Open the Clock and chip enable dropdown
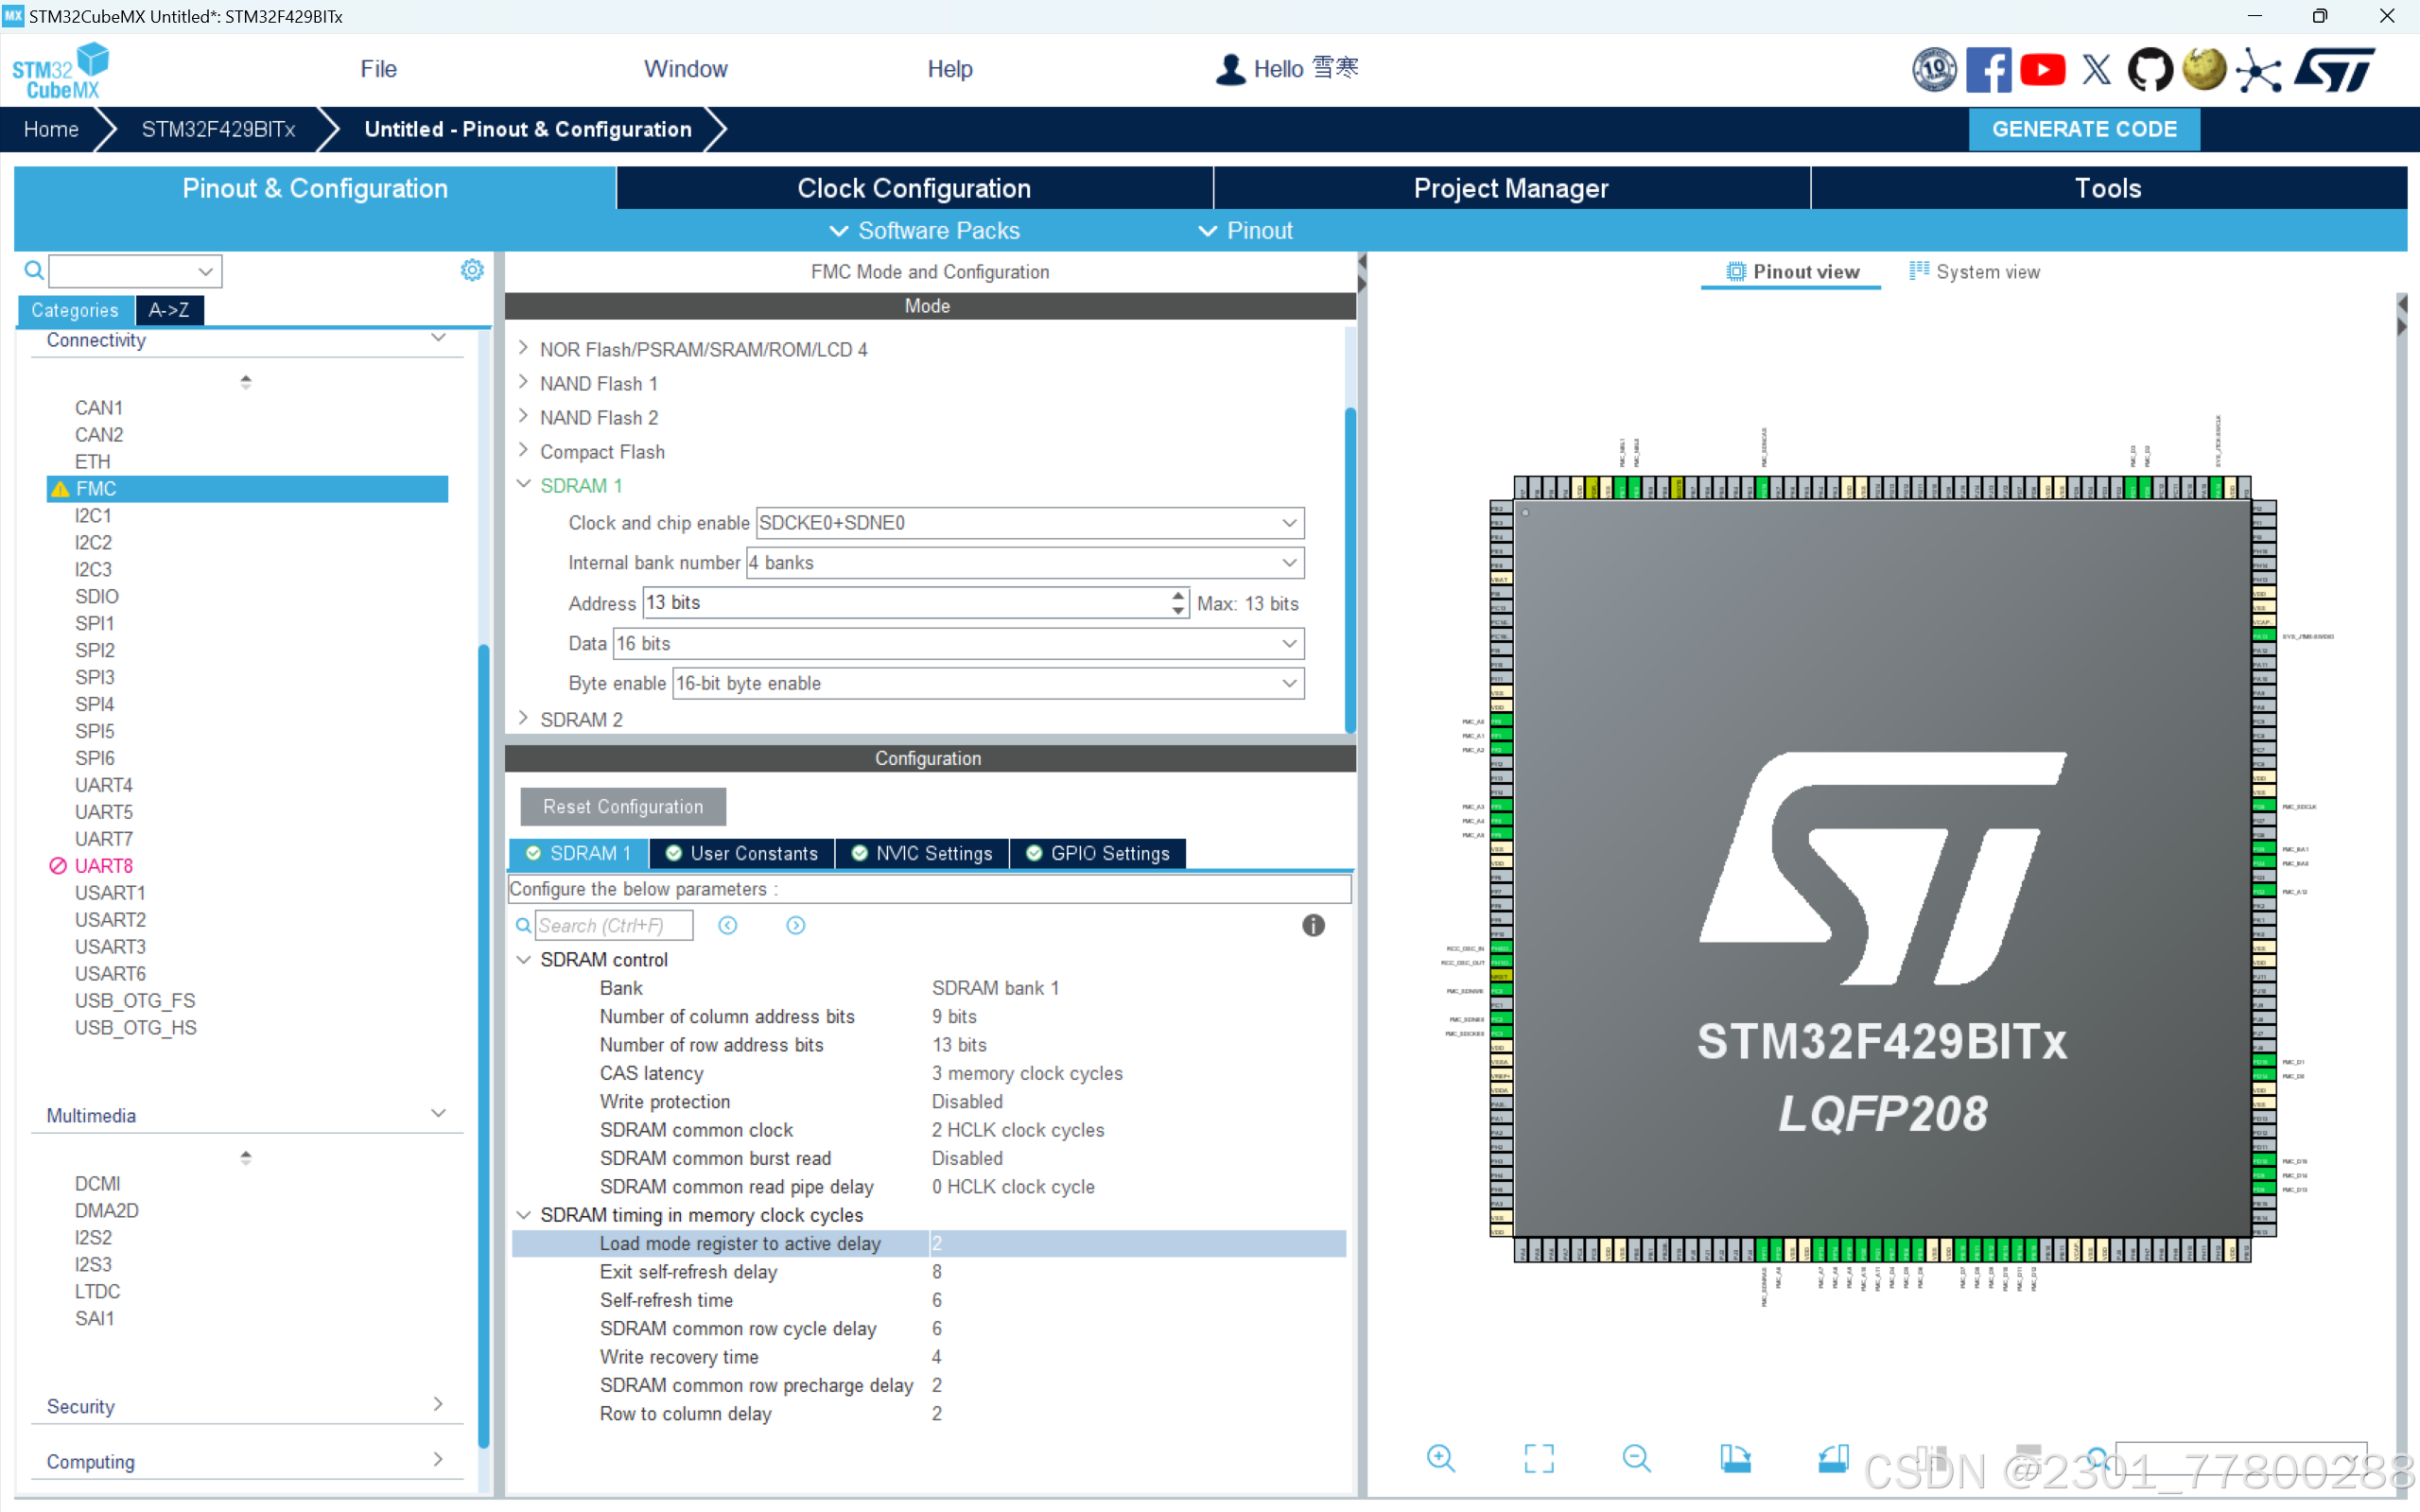The image size is (2420, 1512). pos(1289,522)
